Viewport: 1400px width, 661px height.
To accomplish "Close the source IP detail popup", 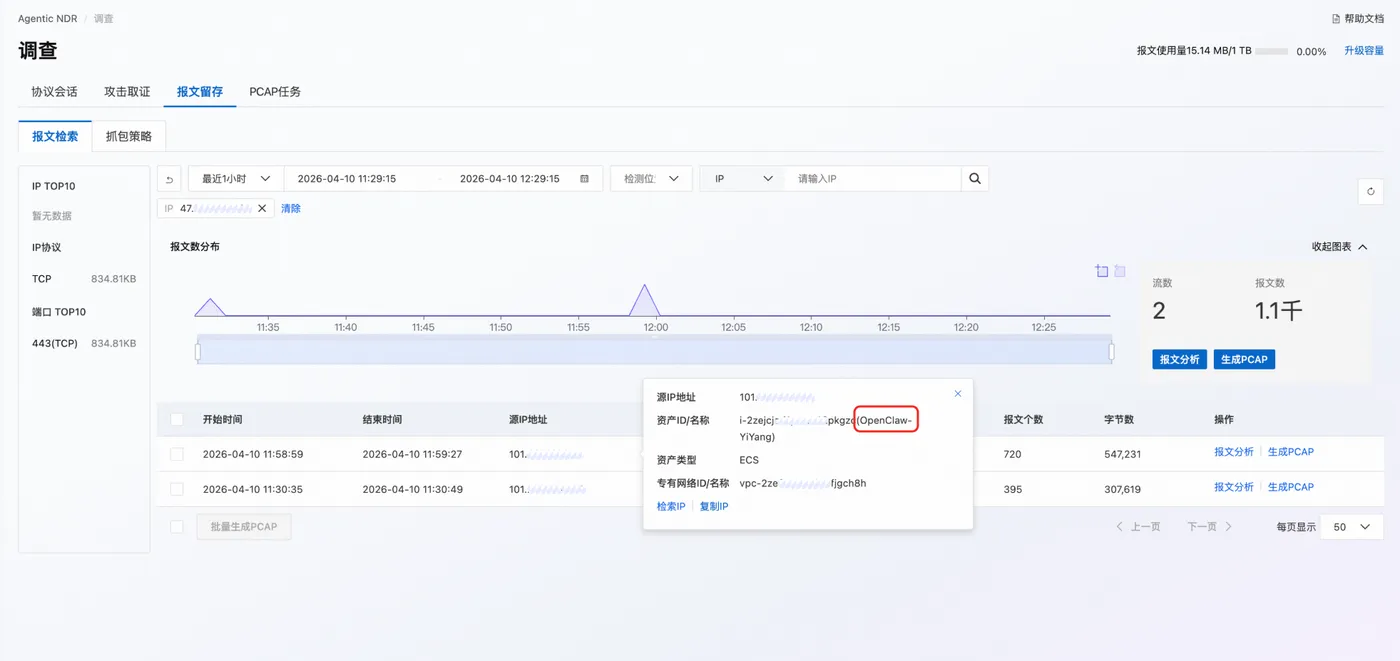I will (x=957, y=394).
